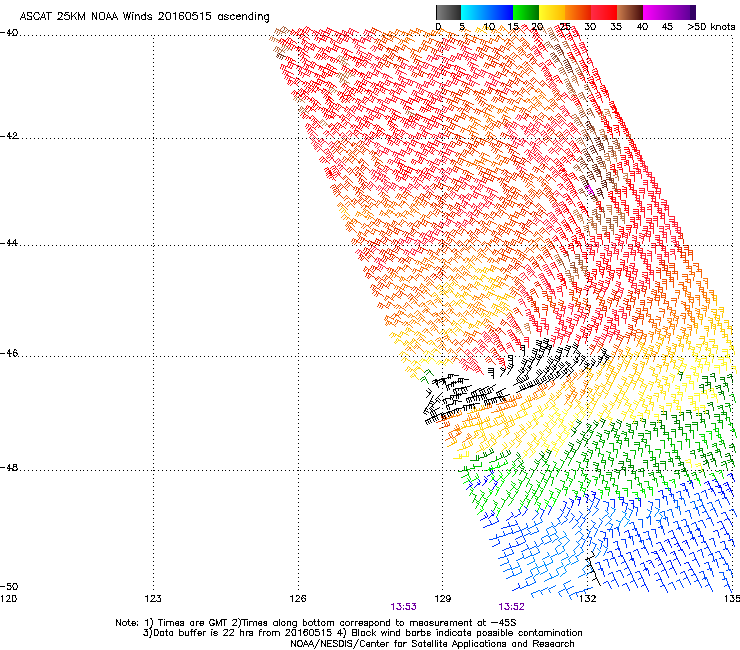Click the green 15-20 knot legend segment
Viewport: 740px width, 650px height.
coord(526,12)
